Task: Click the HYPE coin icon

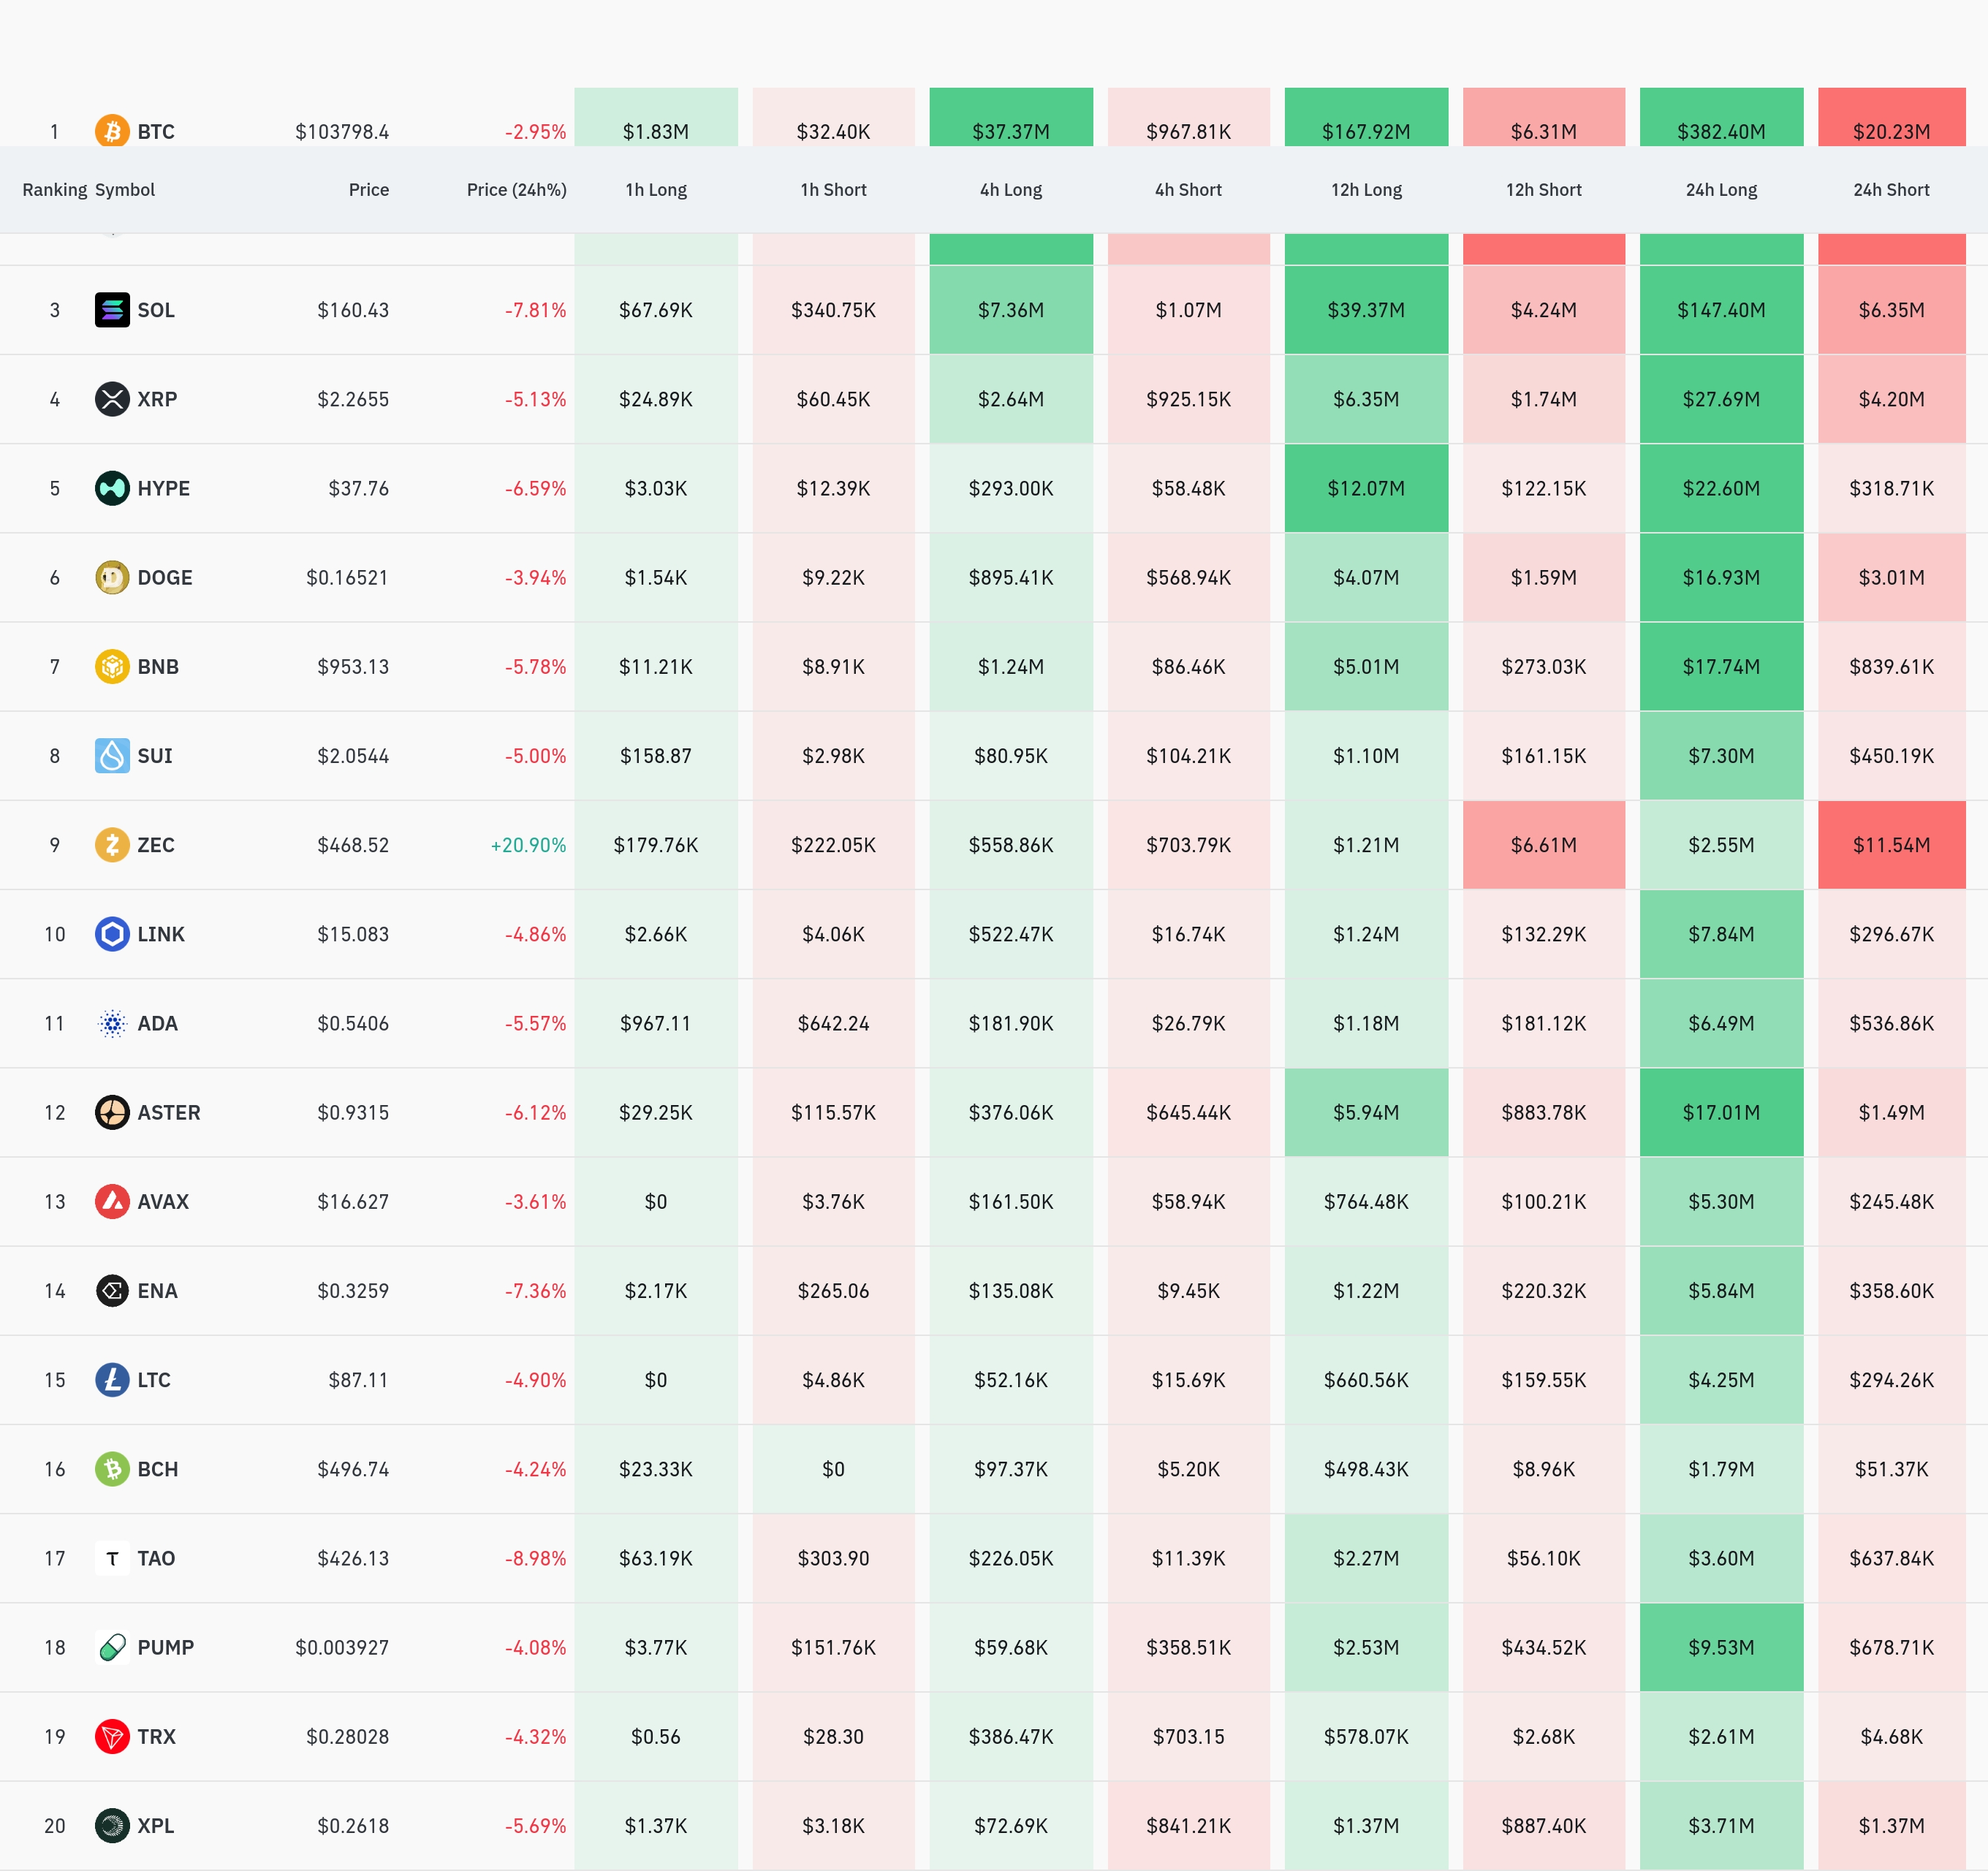Action: coord(112,488)
